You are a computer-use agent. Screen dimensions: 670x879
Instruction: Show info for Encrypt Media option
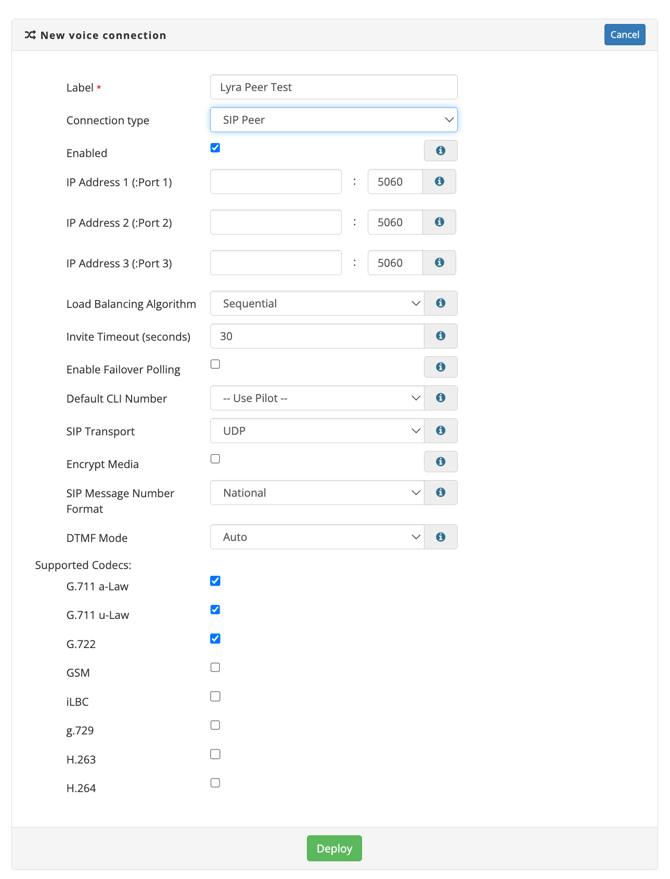(x=440, y=462)
